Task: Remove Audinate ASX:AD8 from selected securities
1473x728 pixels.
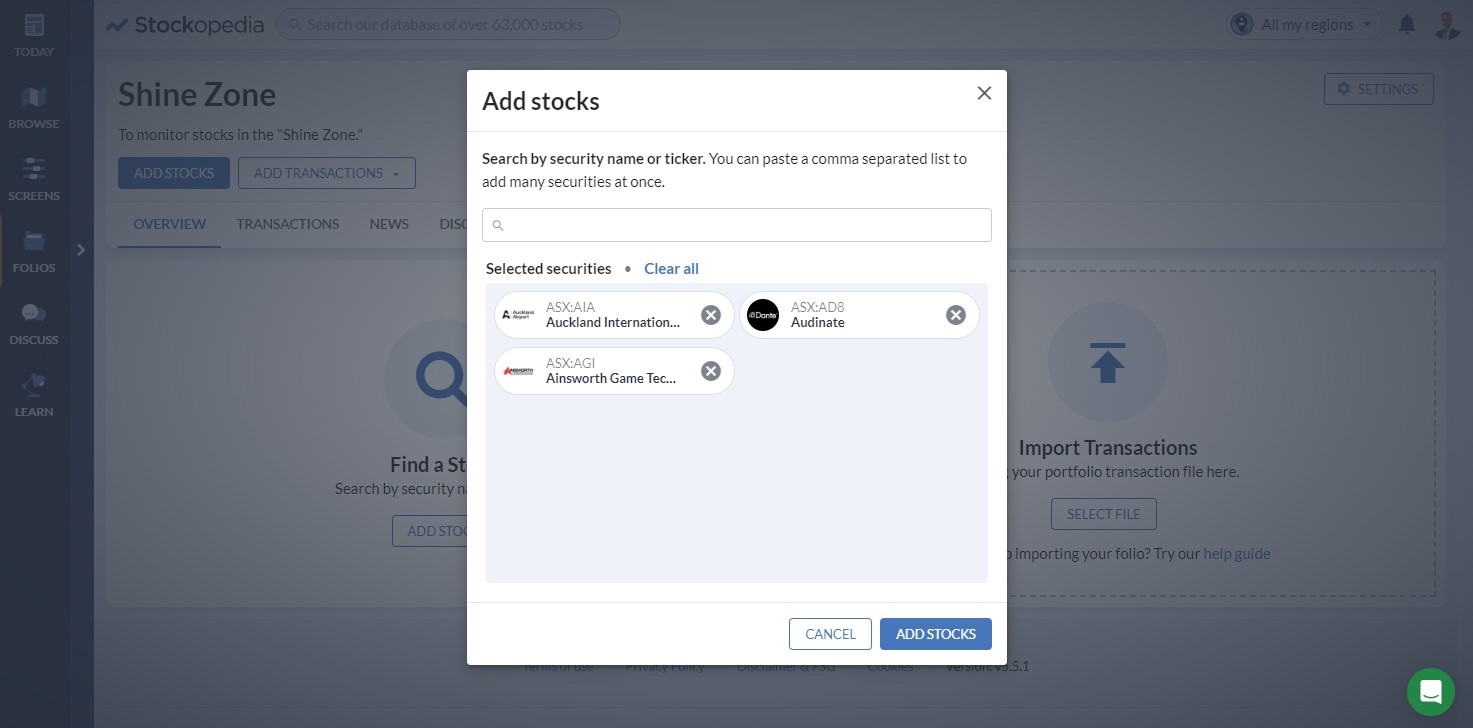Action: 956,315
